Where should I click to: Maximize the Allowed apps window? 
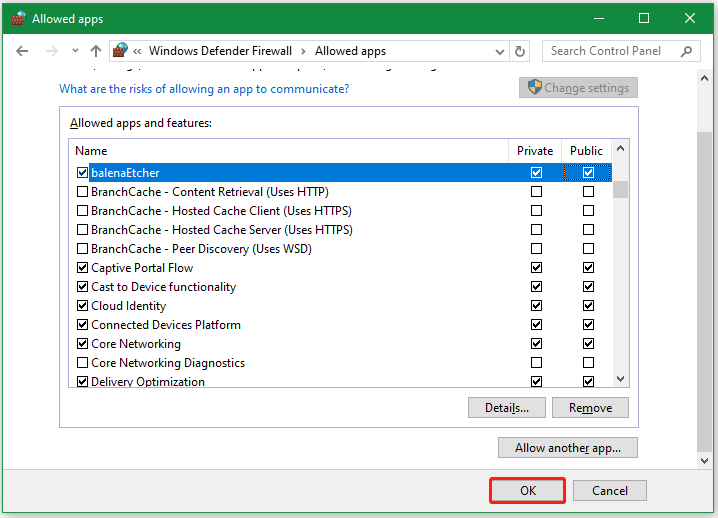point(644,18)
